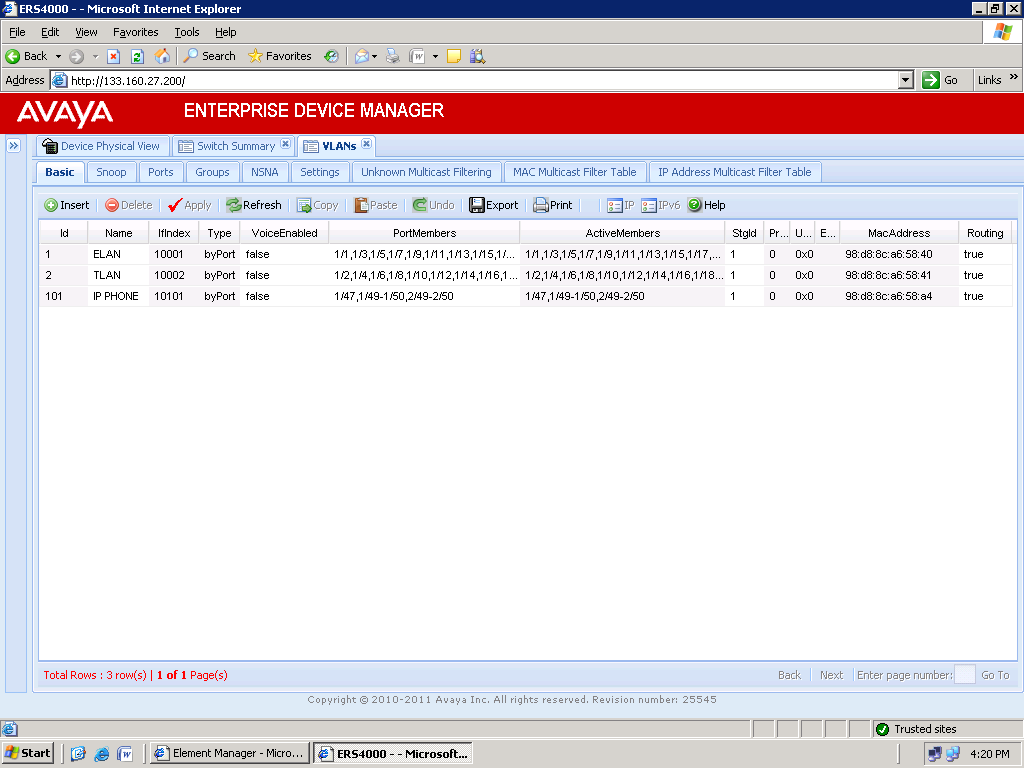1024x768 pixels.
Task: Click the Next pagination button
Action: click(x=831, y=675)
